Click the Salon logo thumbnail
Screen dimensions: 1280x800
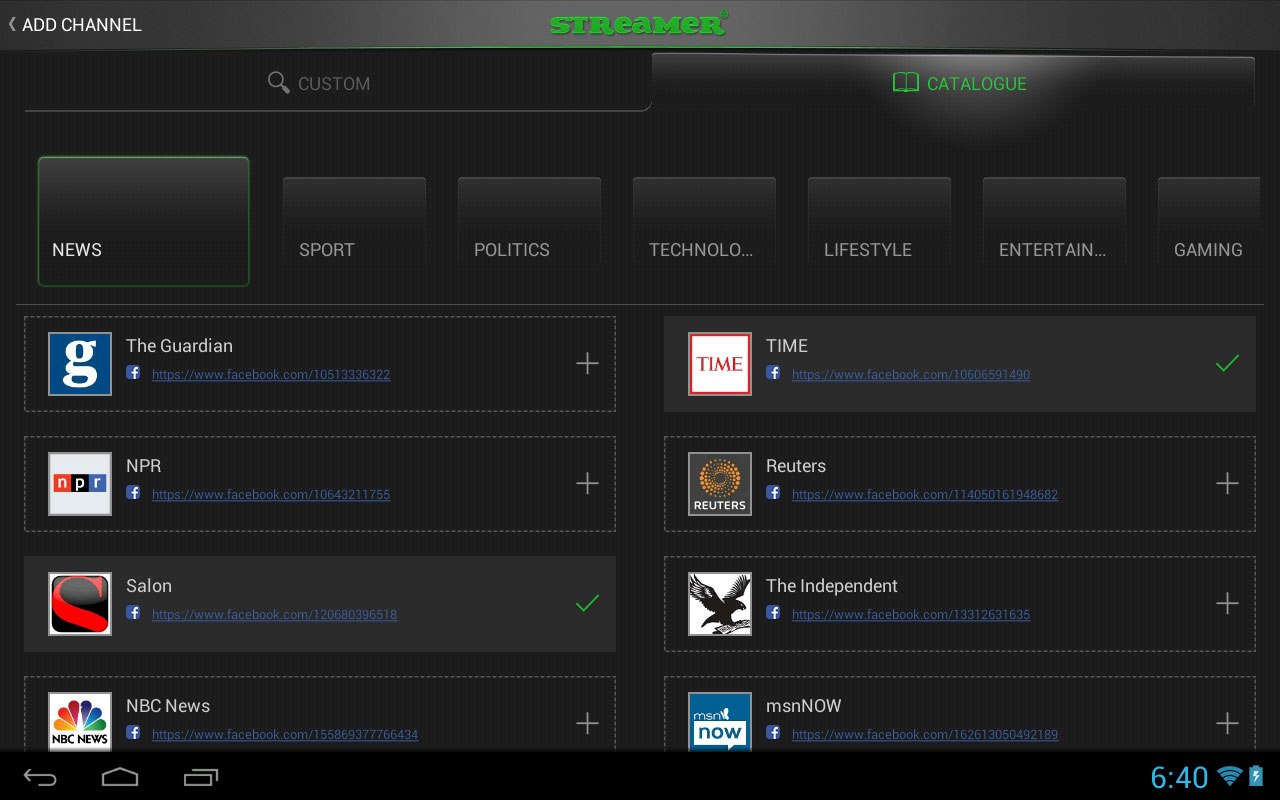click(x=80, y=604)
